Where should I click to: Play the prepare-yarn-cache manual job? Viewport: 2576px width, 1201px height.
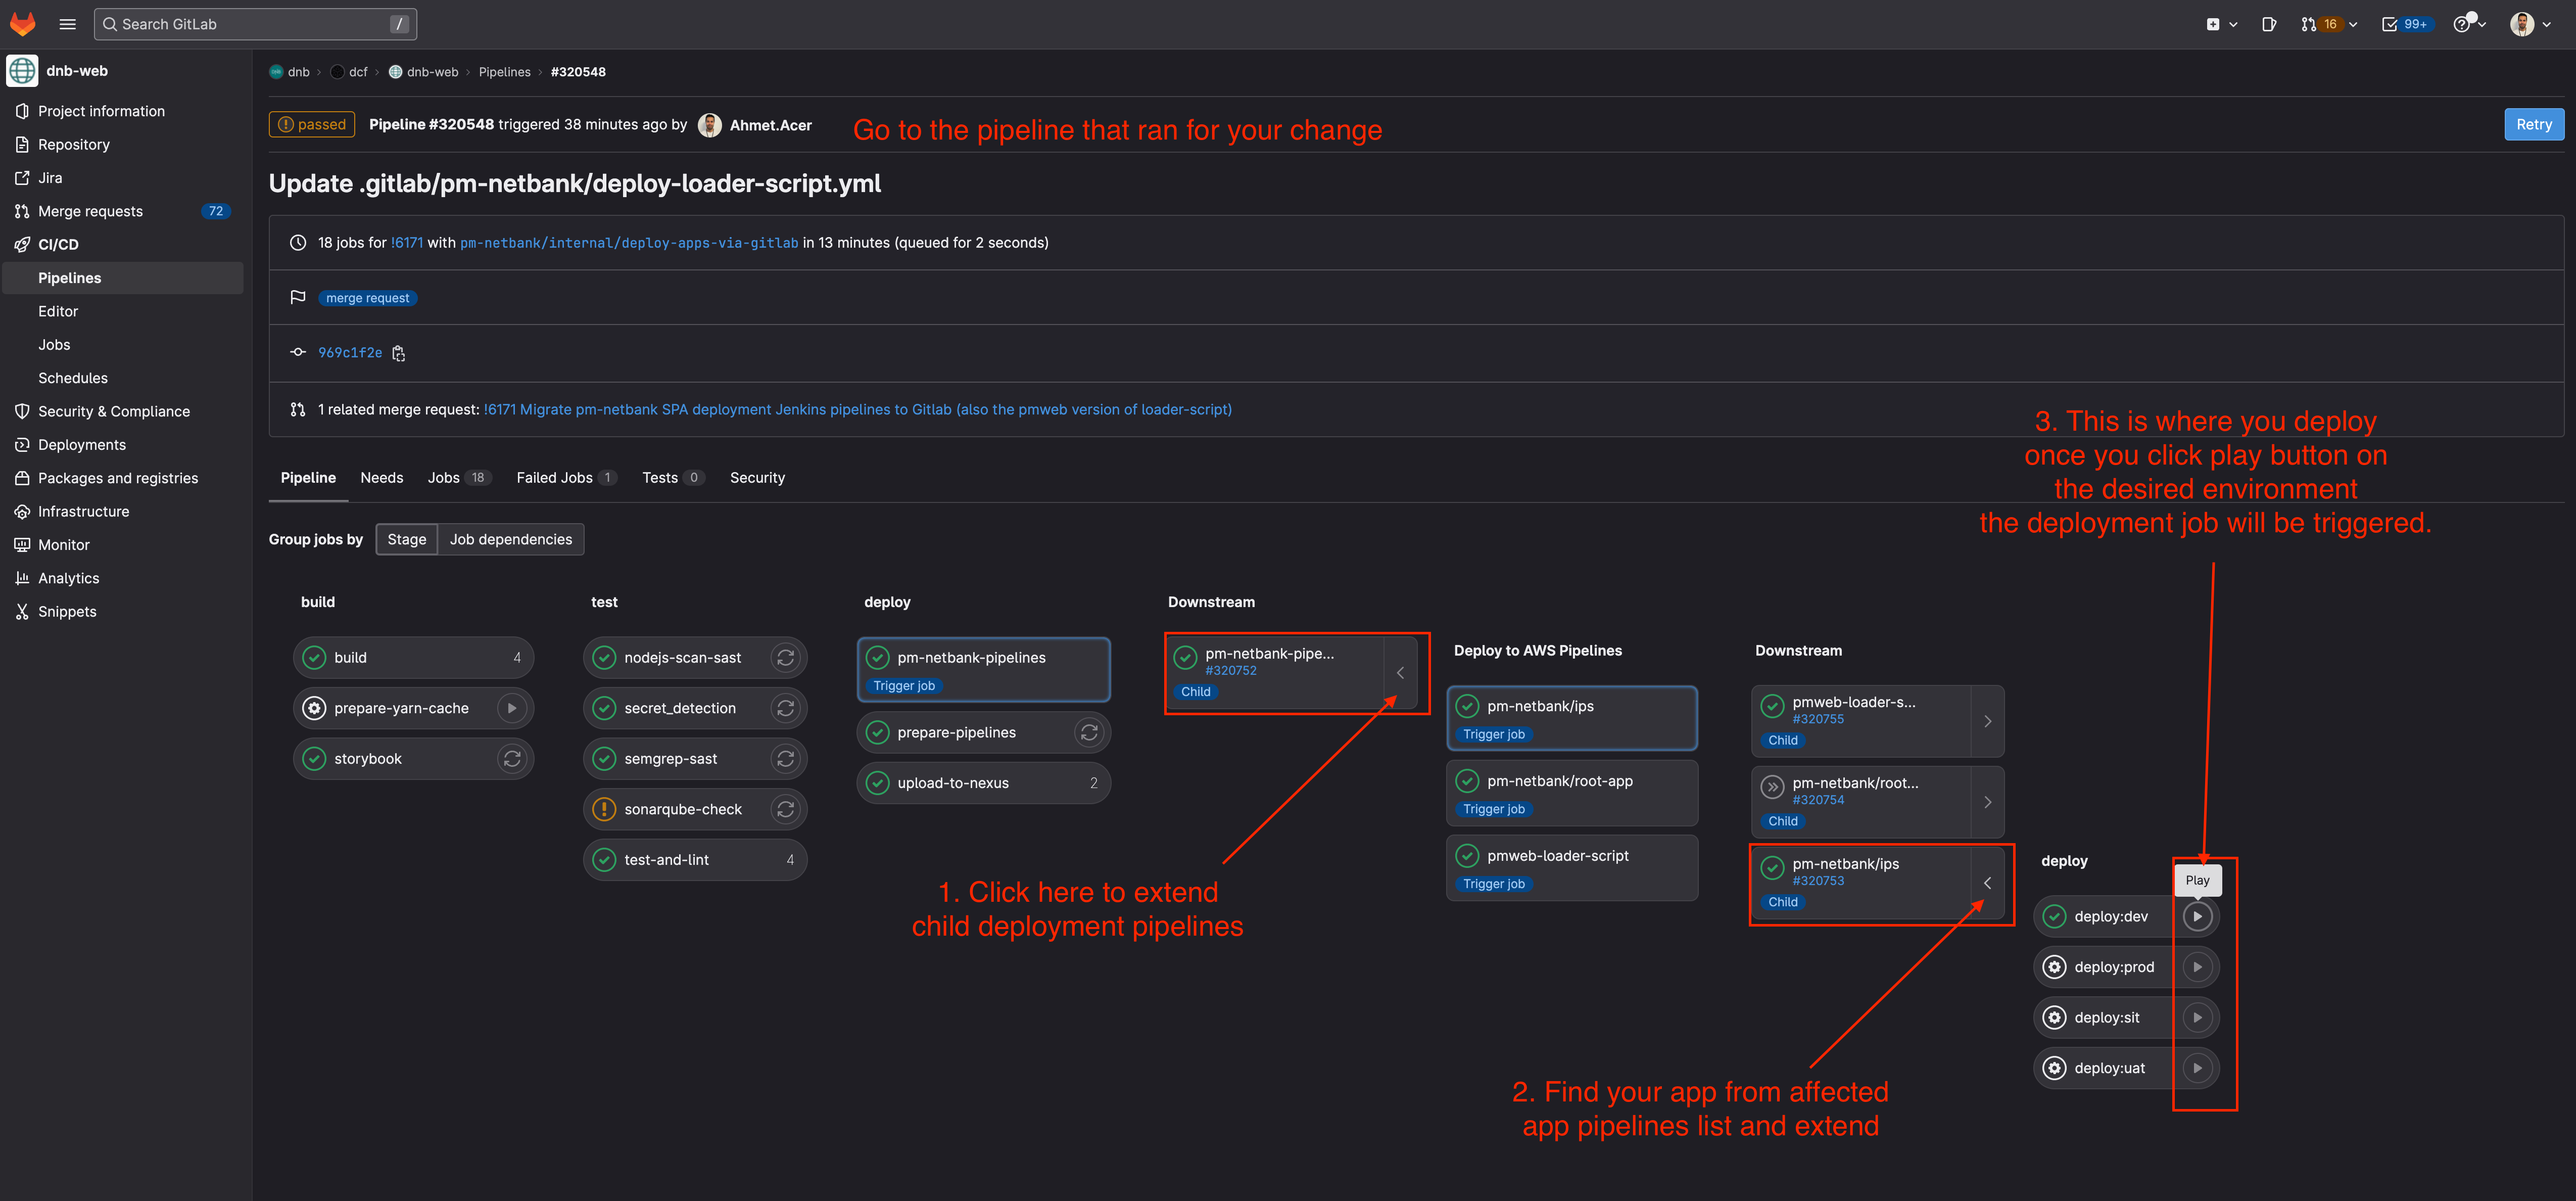point(512,708)
